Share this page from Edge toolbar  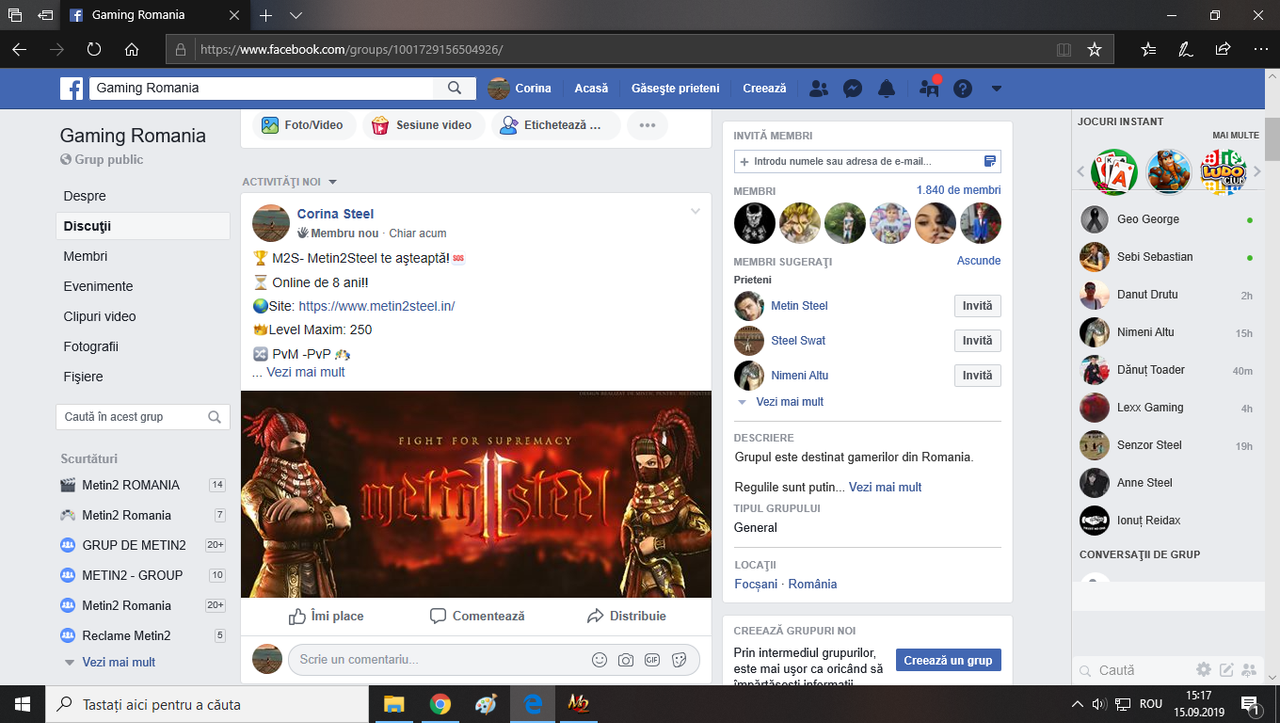tap(1222, 49)
